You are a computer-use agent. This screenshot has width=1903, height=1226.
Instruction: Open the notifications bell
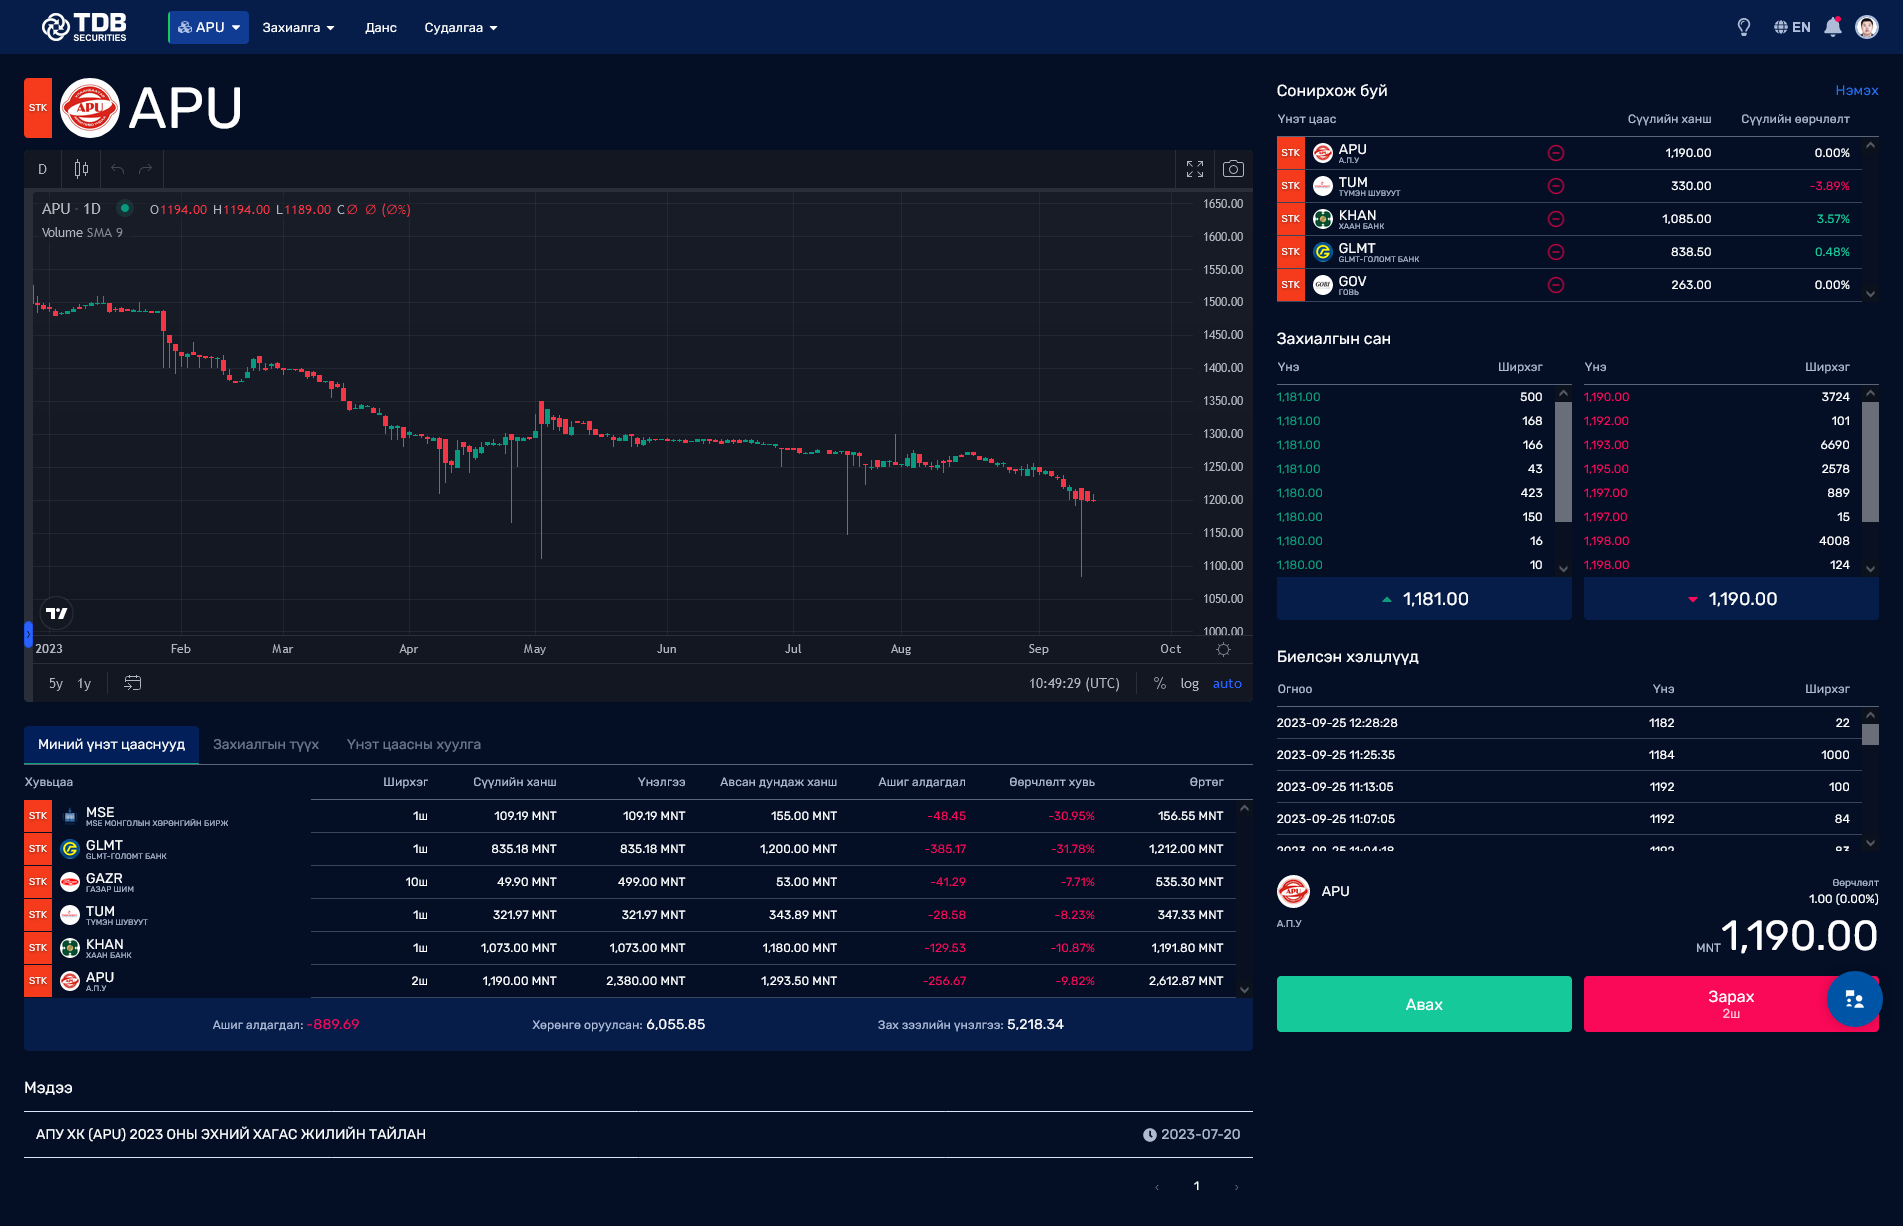(1832, 27)
